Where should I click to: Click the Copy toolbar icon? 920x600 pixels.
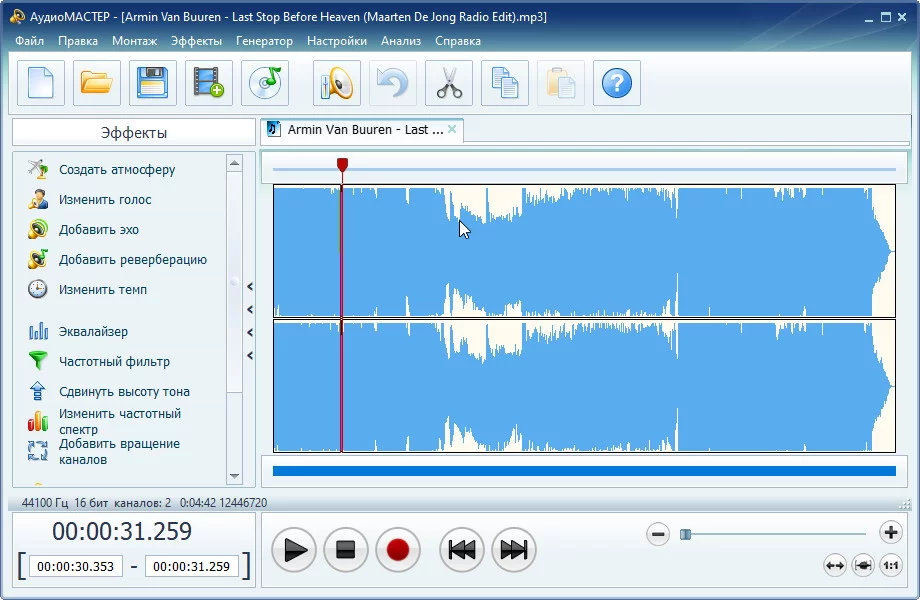click(505, 83)
